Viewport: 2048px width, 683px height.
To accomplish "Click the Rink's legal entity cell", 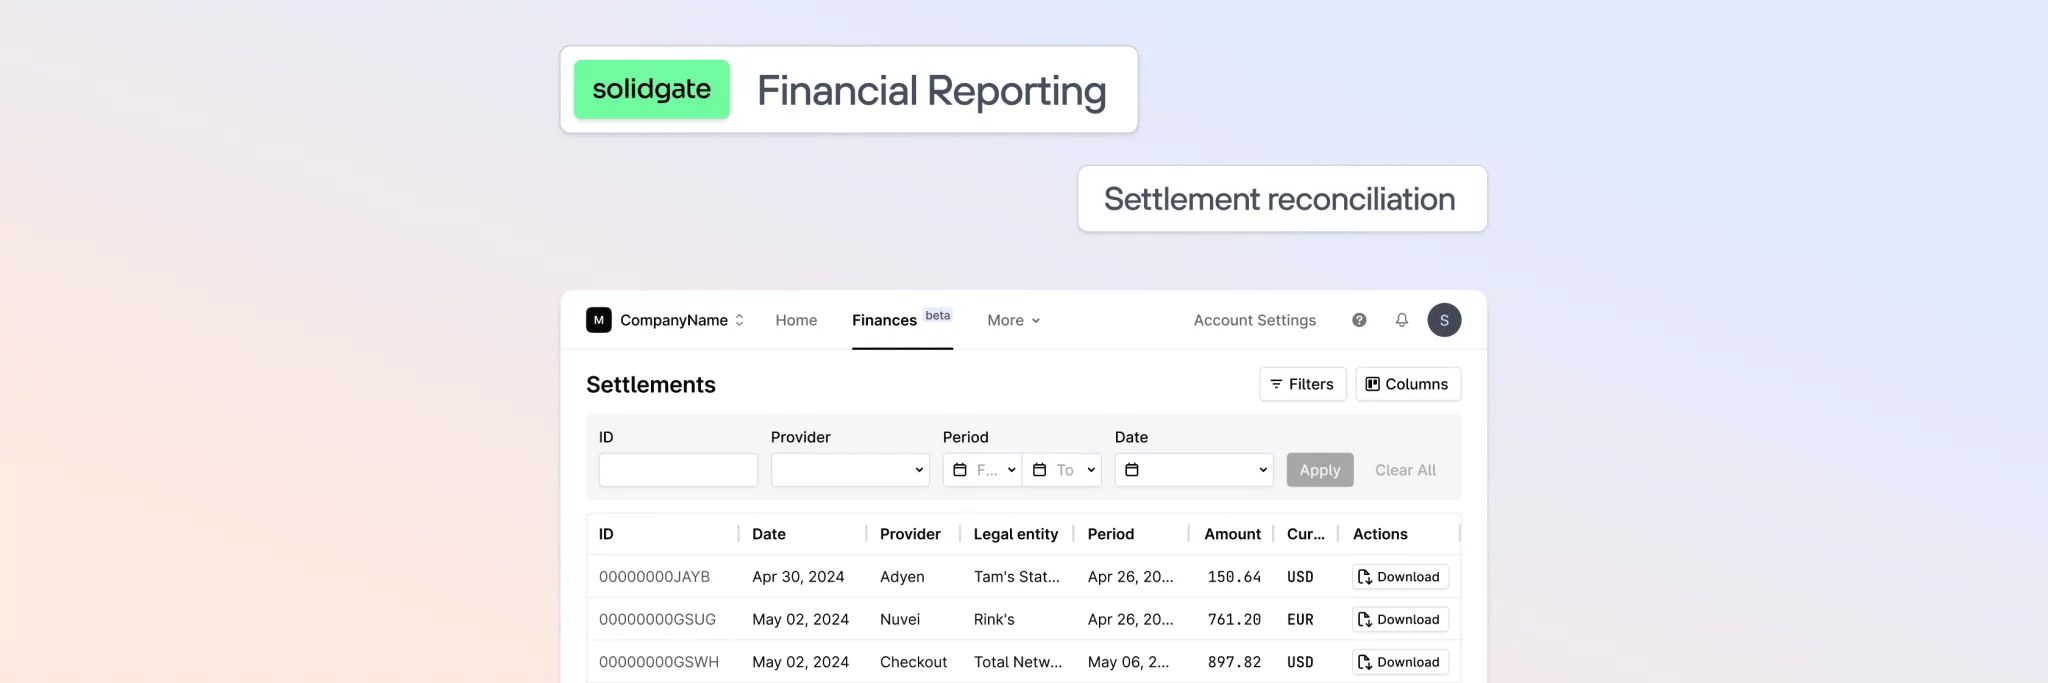I will 994,620.
